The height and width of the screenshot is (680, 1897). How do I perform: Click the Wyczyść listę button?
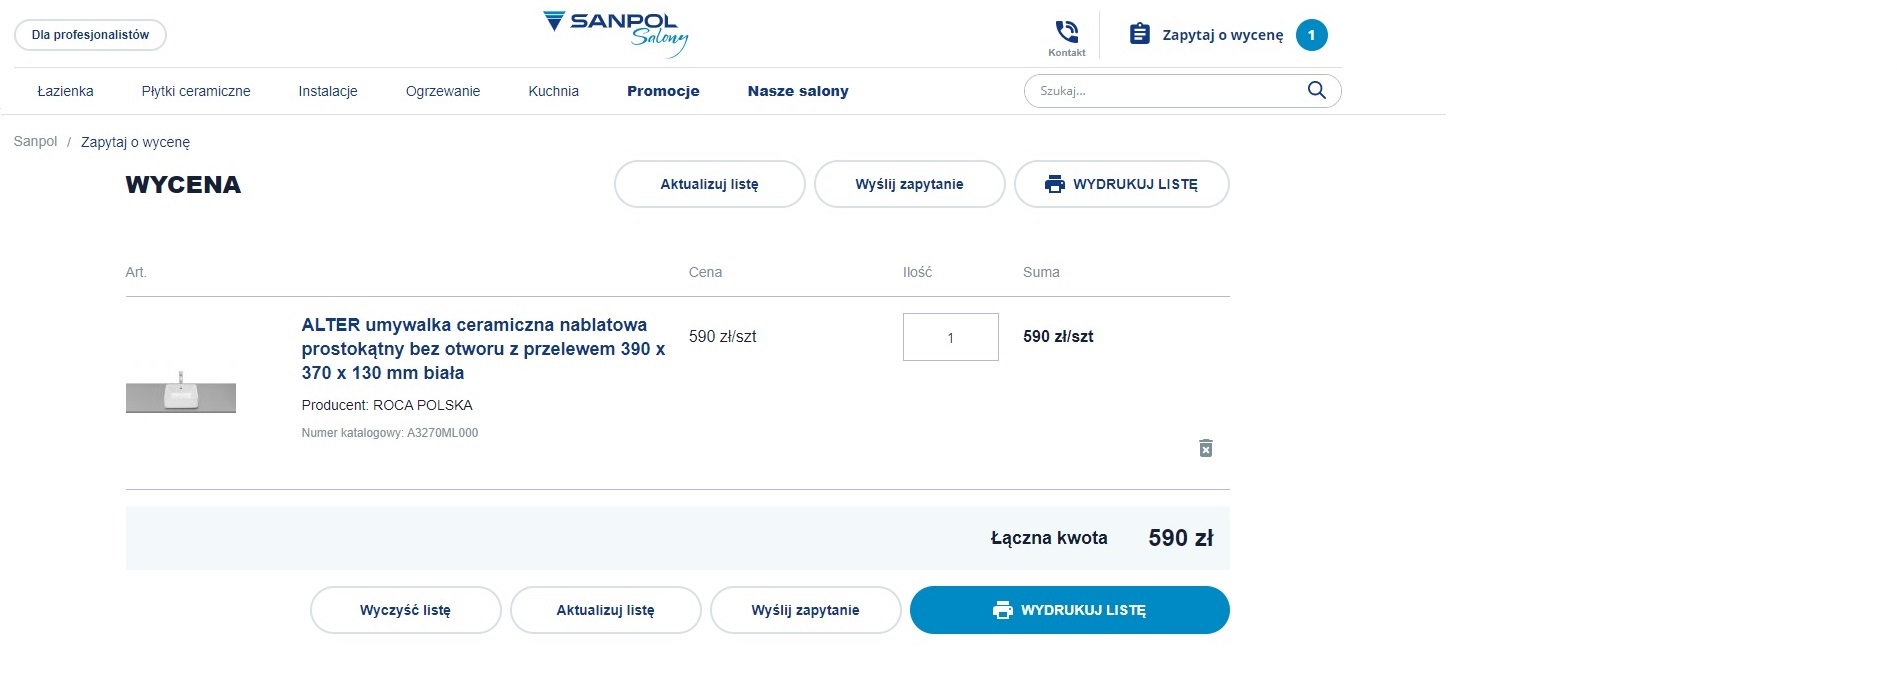pyautogui.click(x=405, y=610)
